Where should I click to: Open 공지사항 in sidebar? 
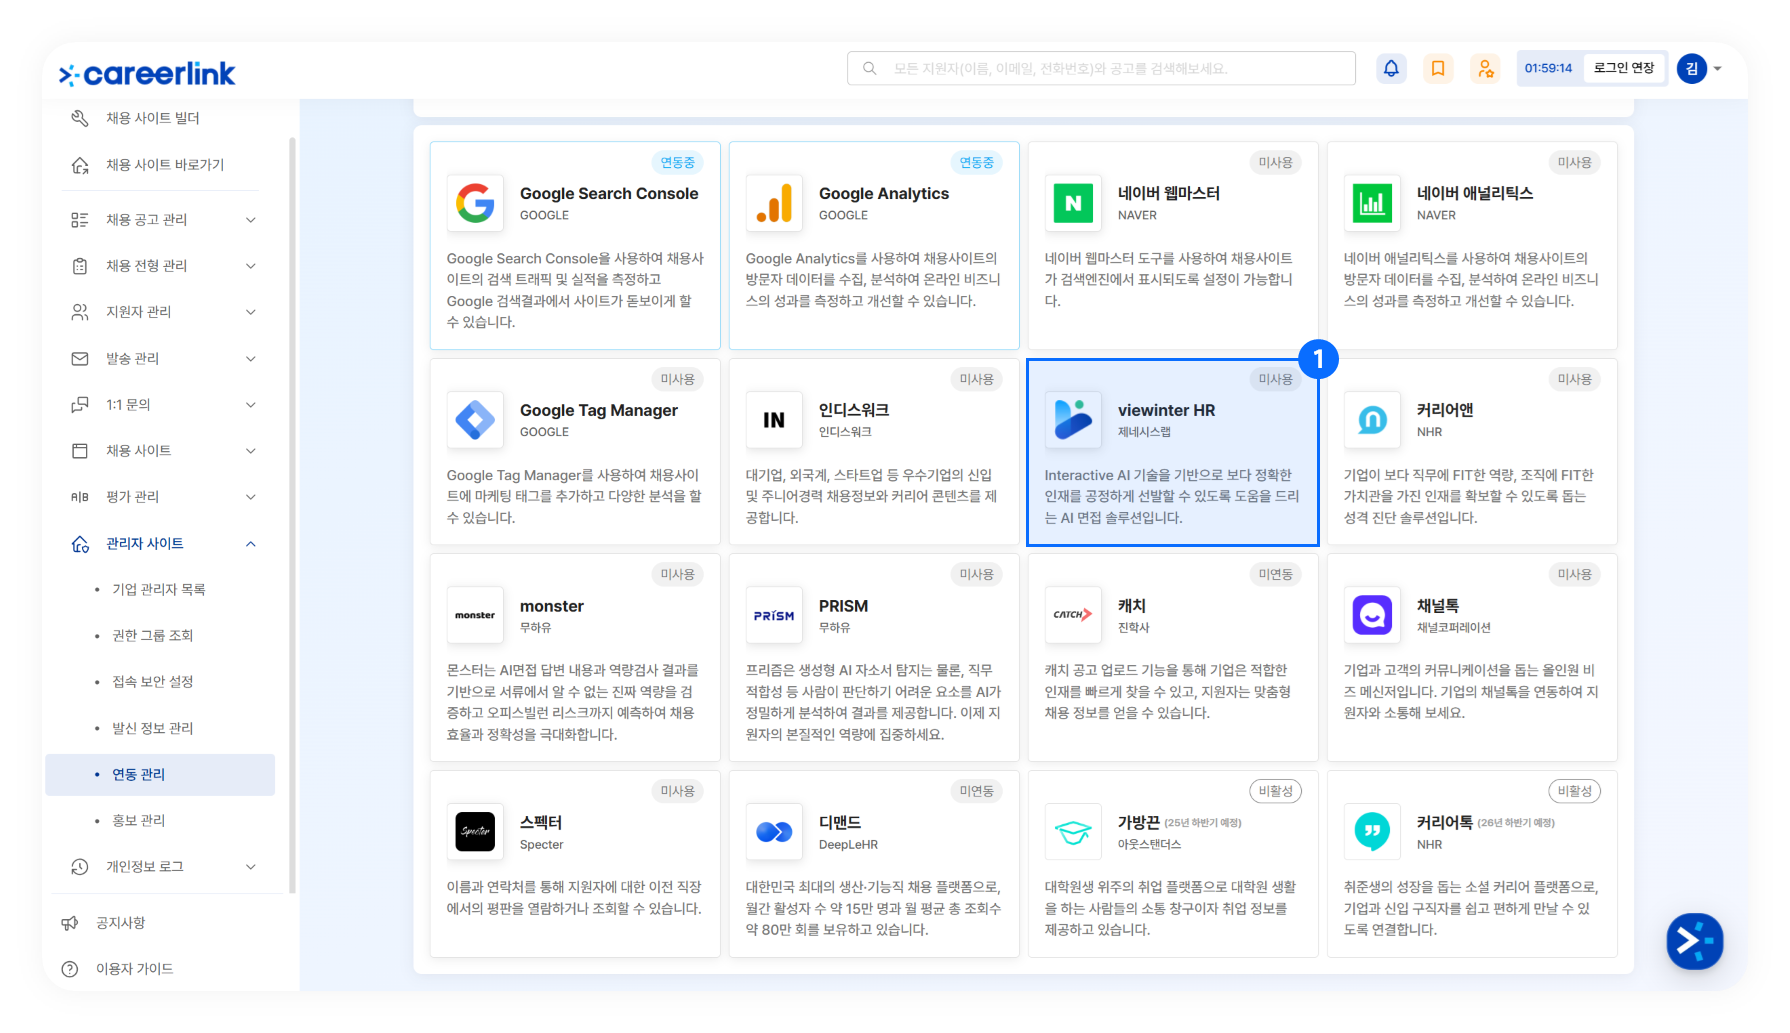pos(121,923)
